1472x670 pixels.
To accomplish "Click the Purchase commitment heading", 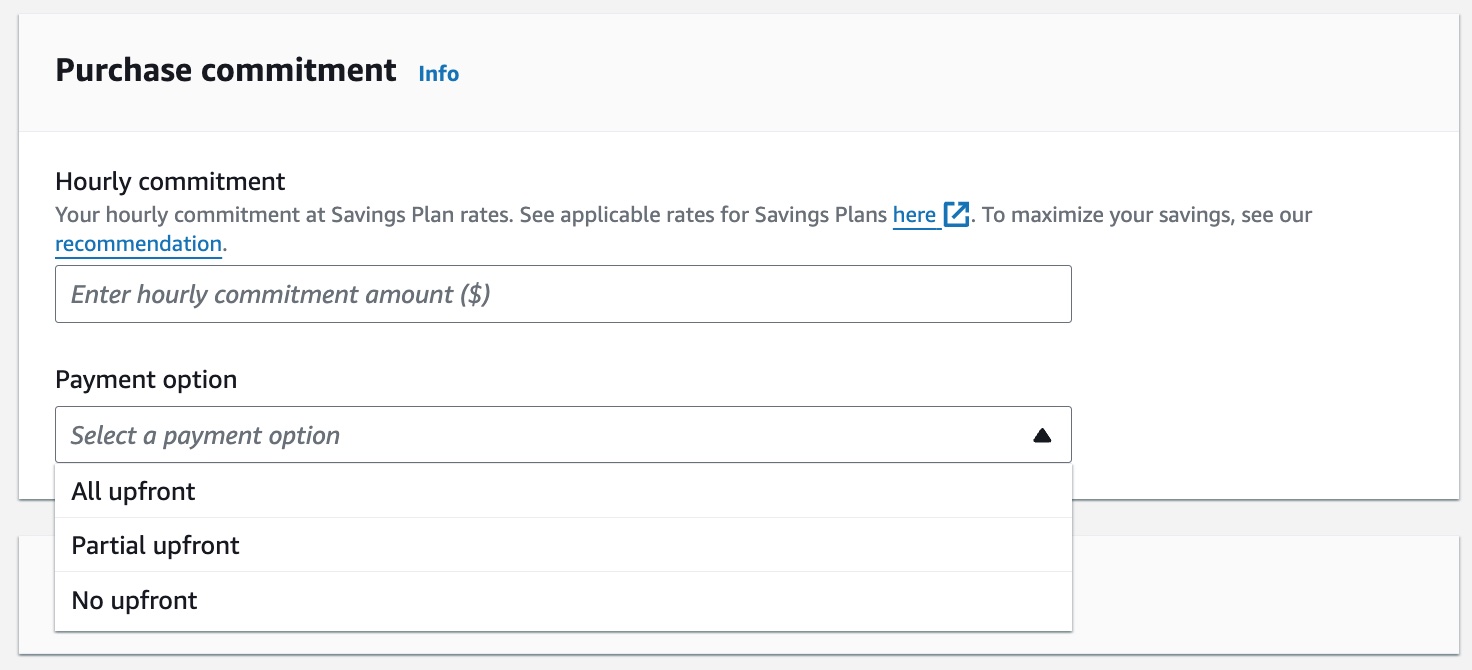I will click(226, 70).
